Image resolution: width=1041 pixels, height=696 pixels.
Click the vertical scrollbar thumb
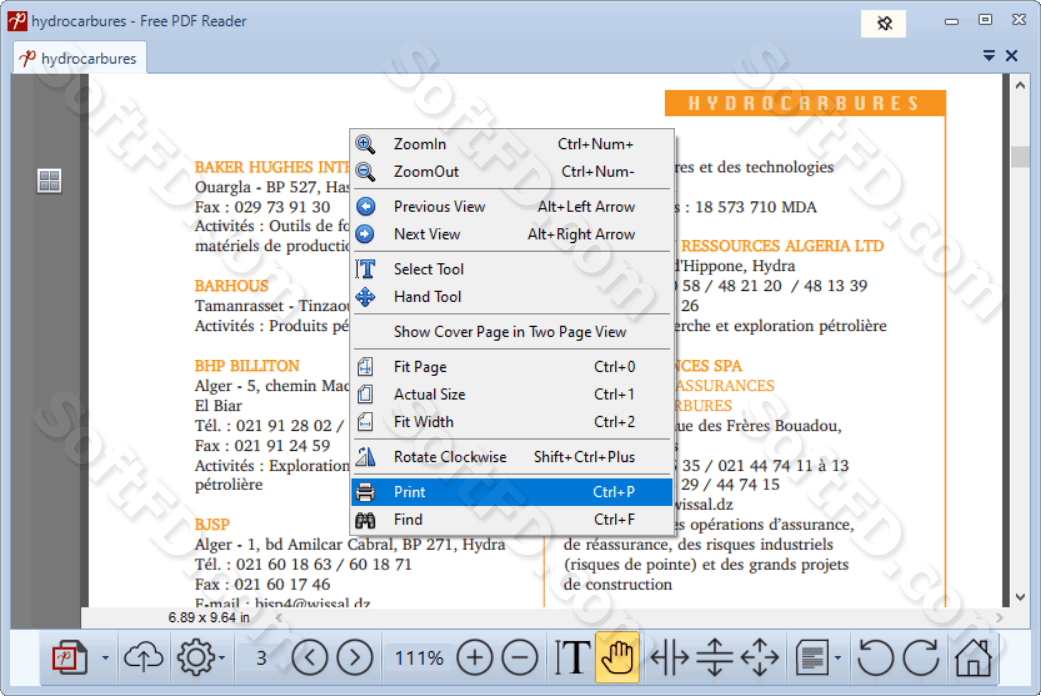(1020, 157)
